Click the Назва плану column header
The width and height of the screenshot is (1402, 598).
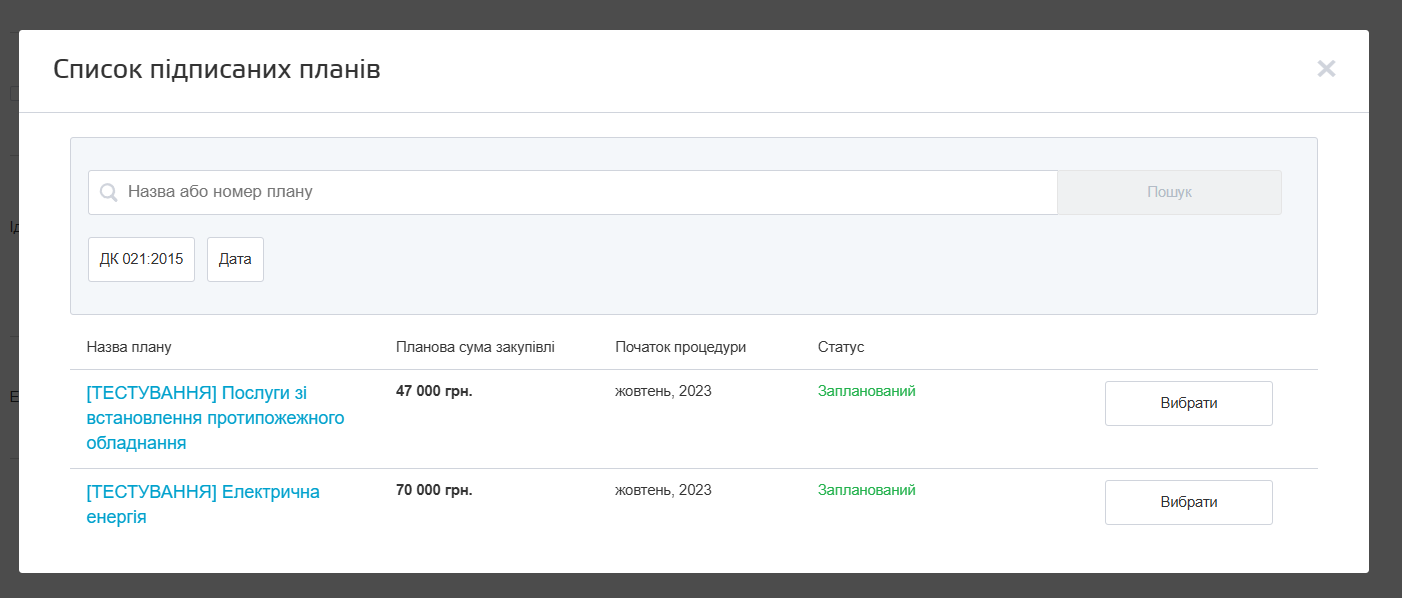pos(129,347)
